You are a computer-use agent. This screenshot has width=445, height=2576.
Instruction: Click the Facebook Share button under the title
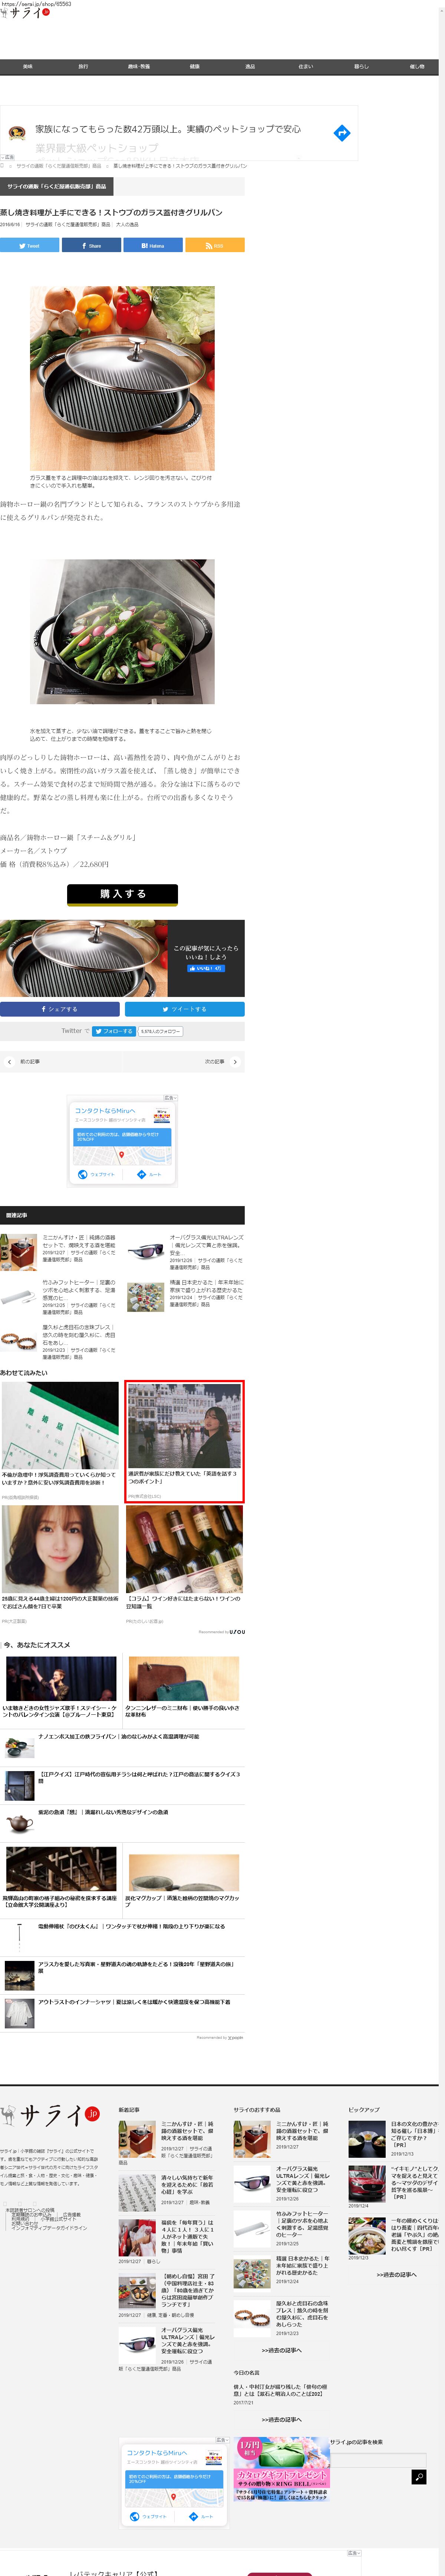pyautogui.click(x=91, y=245)
